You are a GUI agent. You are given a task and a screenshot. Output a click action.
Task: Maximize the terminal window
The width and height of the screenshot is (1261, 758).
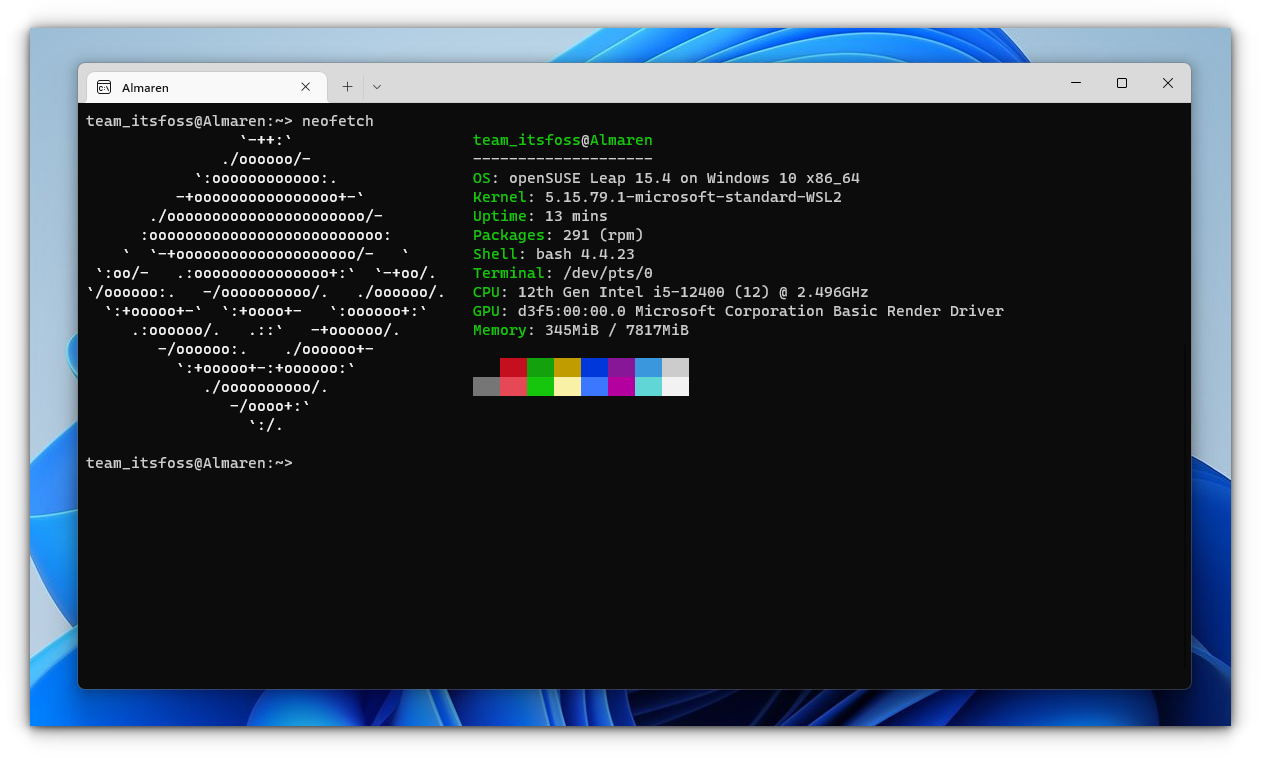point(1122,83)
